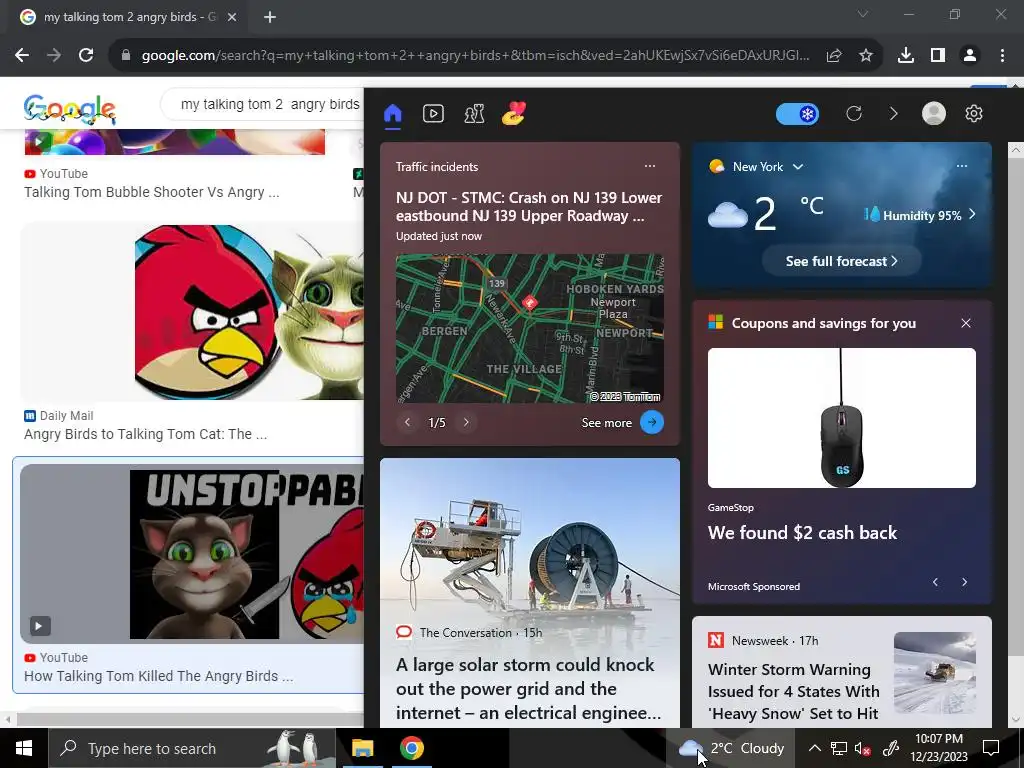Click the Google search box text
Image resolution: width=1024 pixels, height=768 pixels.
(x=270, y=104)
